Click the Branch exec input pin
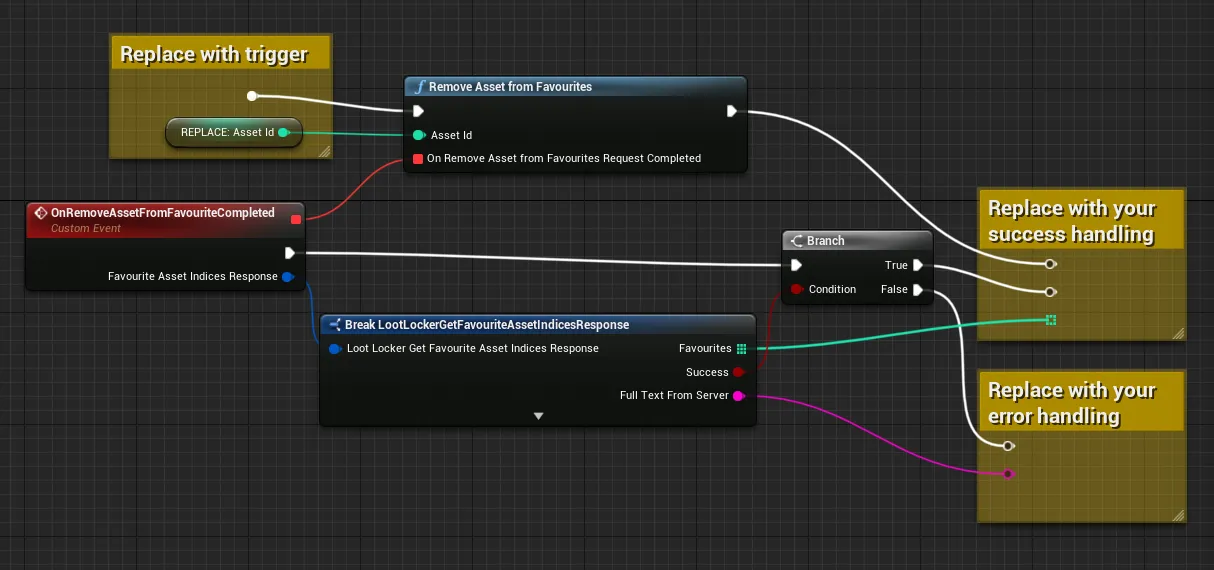The width and height of the screenshot is (1214, 570). click(796, 265)
